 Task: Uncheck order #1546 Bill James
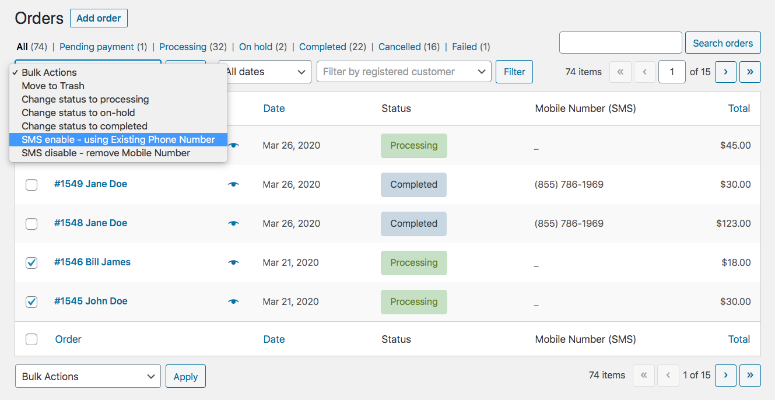[x=32, y=263]
